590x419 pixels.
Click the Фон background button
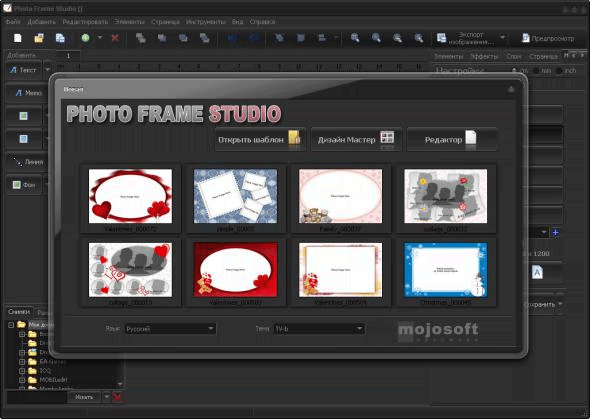tap(24, 185)
